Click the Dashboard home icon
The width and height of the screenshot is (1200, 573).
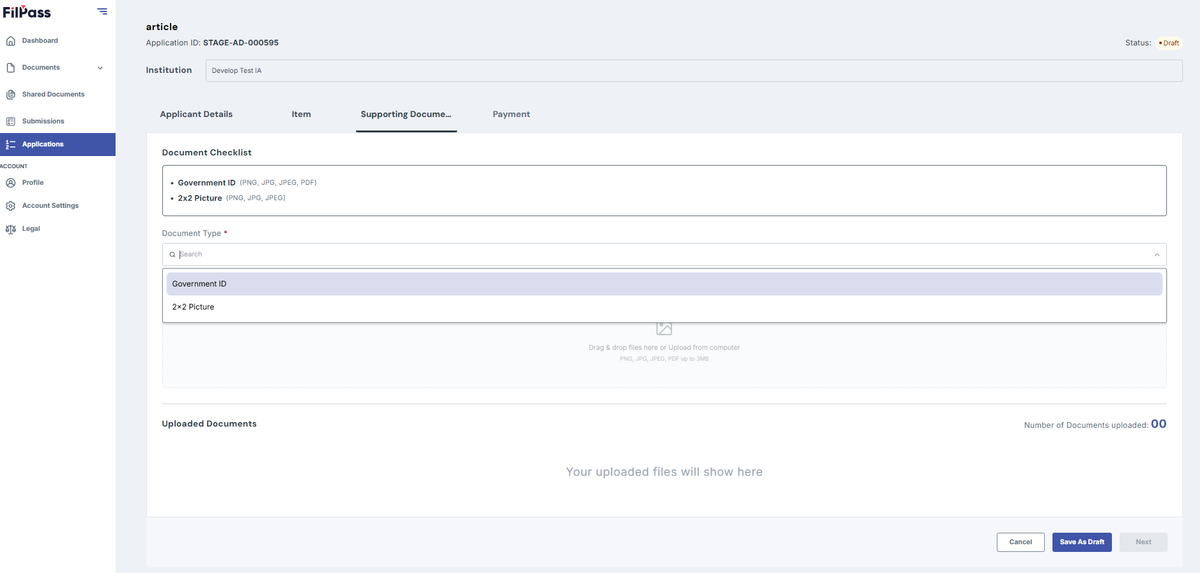pos(11,41)
